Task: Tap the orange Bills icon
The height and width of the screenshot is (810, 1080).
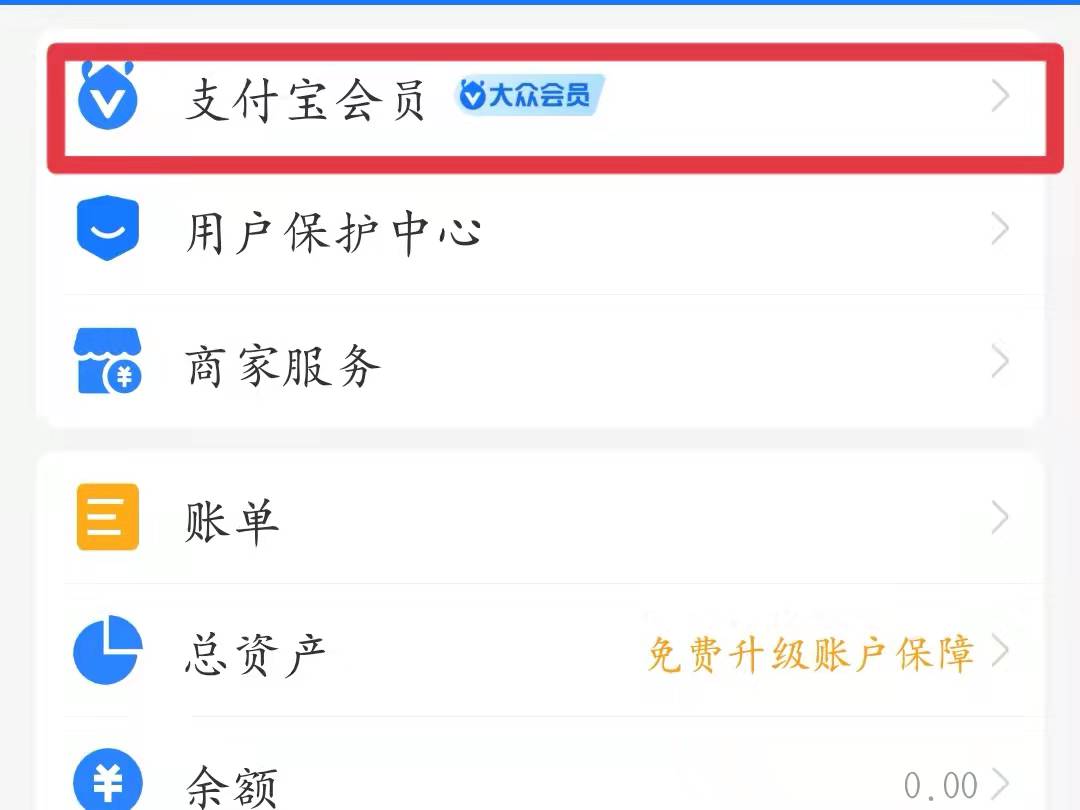Action: 107,517
